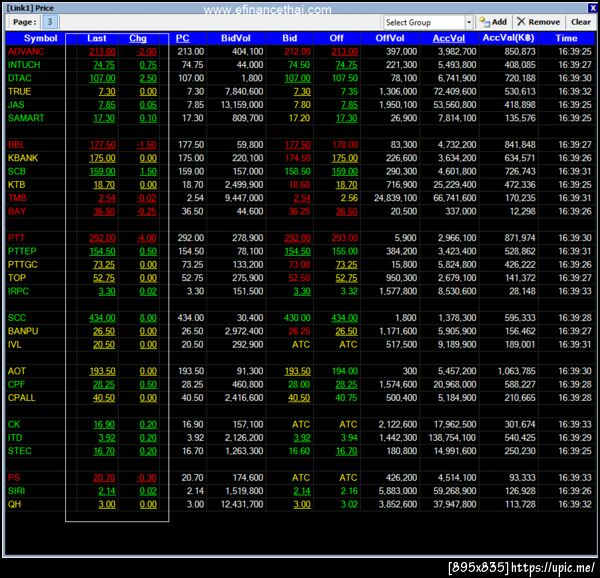Select the INTUCH symbol
The width and height of the screenshot is (600, 578).
[x=24, y=65]
